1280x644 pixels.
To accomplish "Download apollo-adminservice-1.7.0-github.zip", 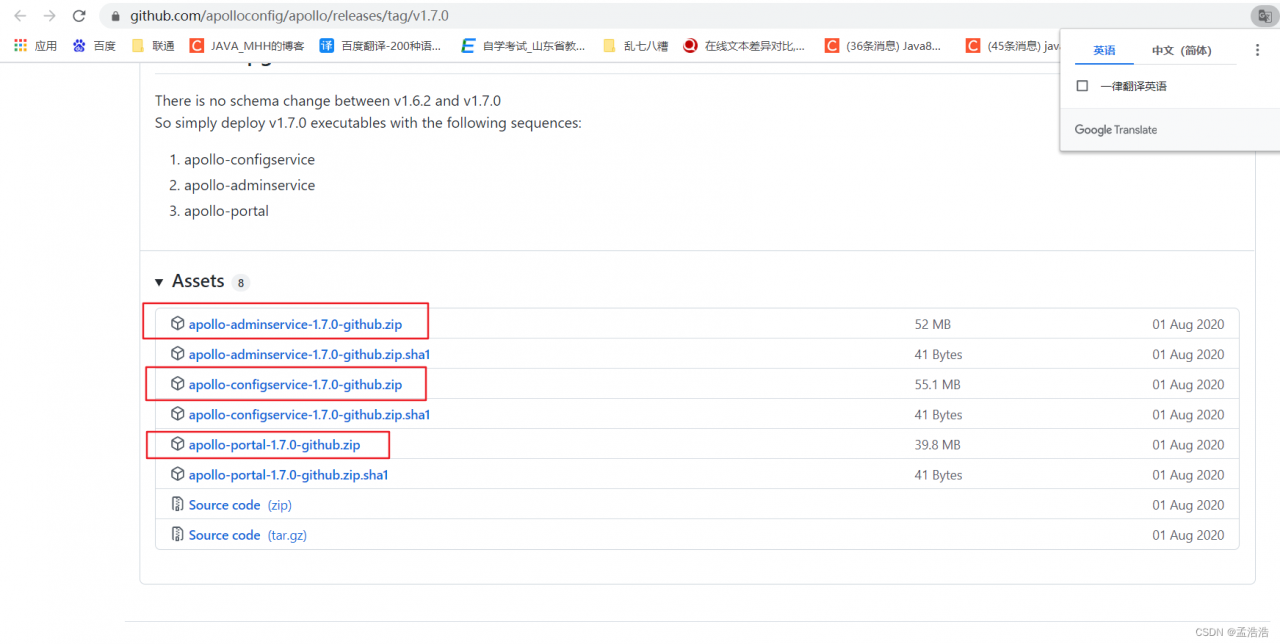I will [295, 324].
